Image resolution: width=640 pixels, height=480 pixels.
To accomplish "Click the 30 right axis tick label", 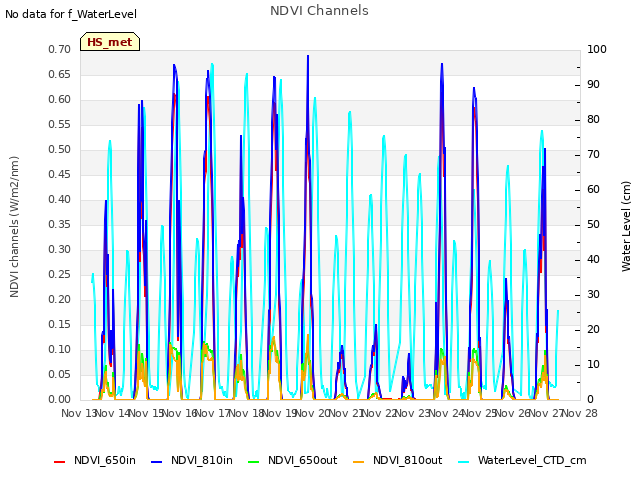I will (593, 294).
